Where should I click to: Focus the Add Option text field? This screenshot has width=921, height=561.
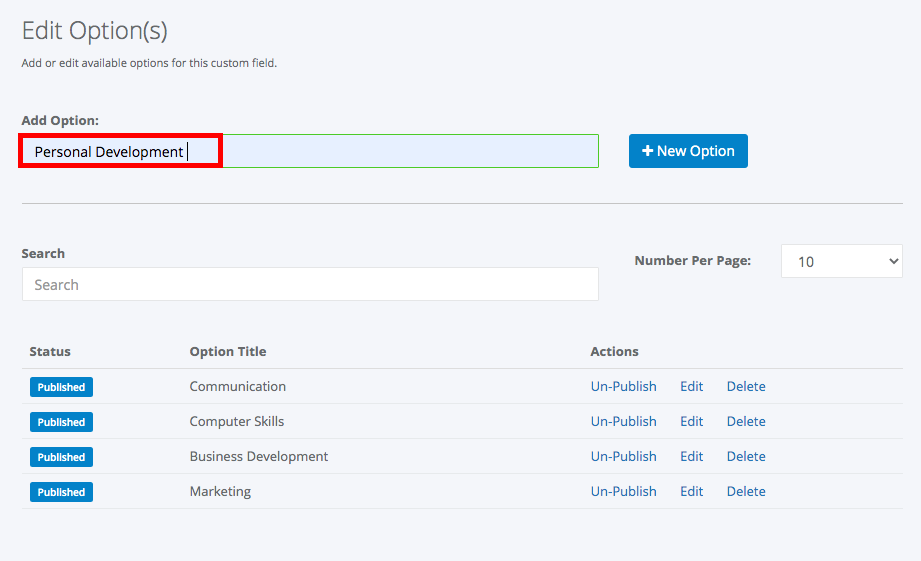coord(310,151)
